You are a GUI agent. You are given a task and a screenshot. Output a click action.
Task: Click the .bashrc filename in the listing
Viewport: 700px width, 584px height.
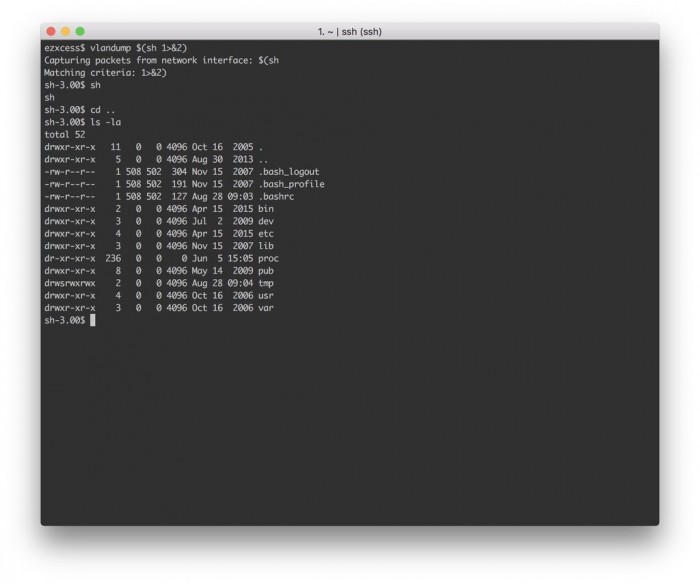(x=276, y=197)
